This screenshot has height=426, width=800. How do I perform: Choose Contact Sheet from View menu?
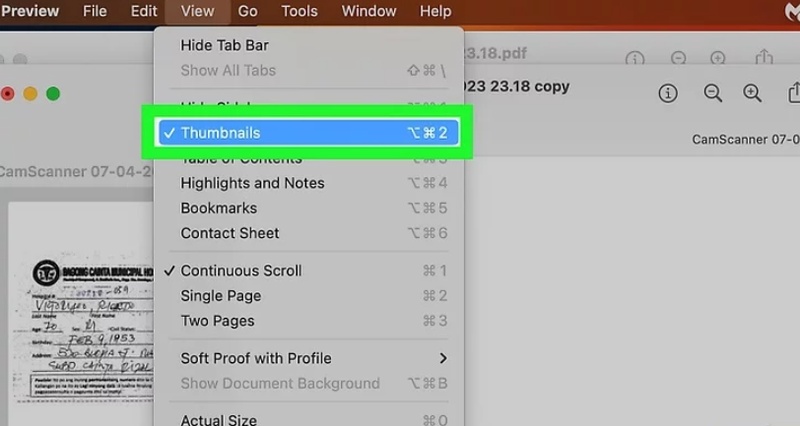click(x=229, y=233)
